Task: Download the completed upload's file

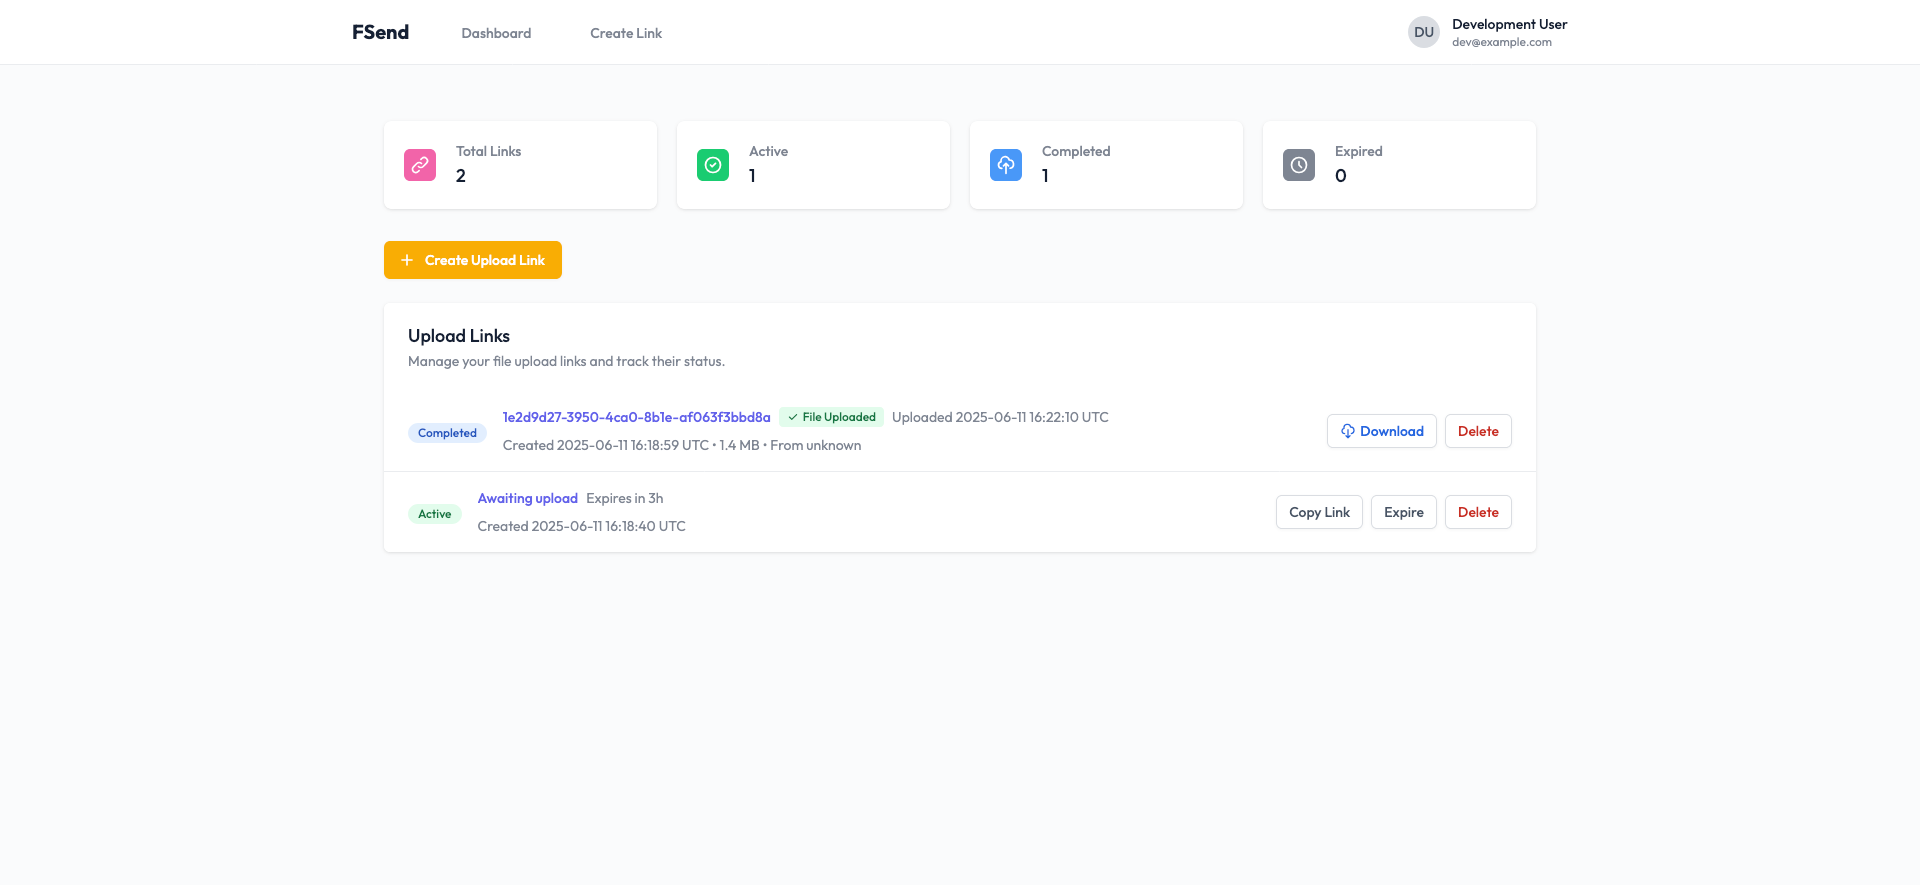Action: pos(1382,431)
